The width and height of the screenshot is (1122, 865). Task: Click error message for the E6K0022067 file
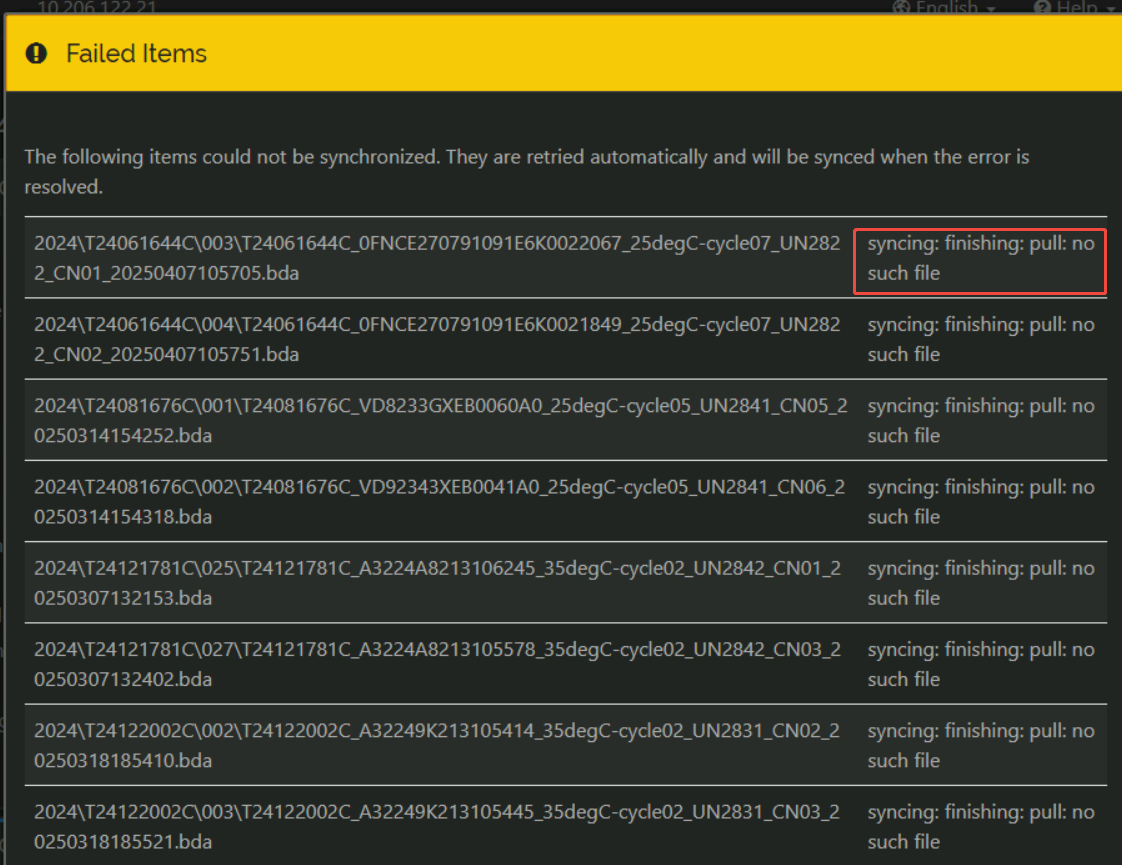tap(980, 258)
